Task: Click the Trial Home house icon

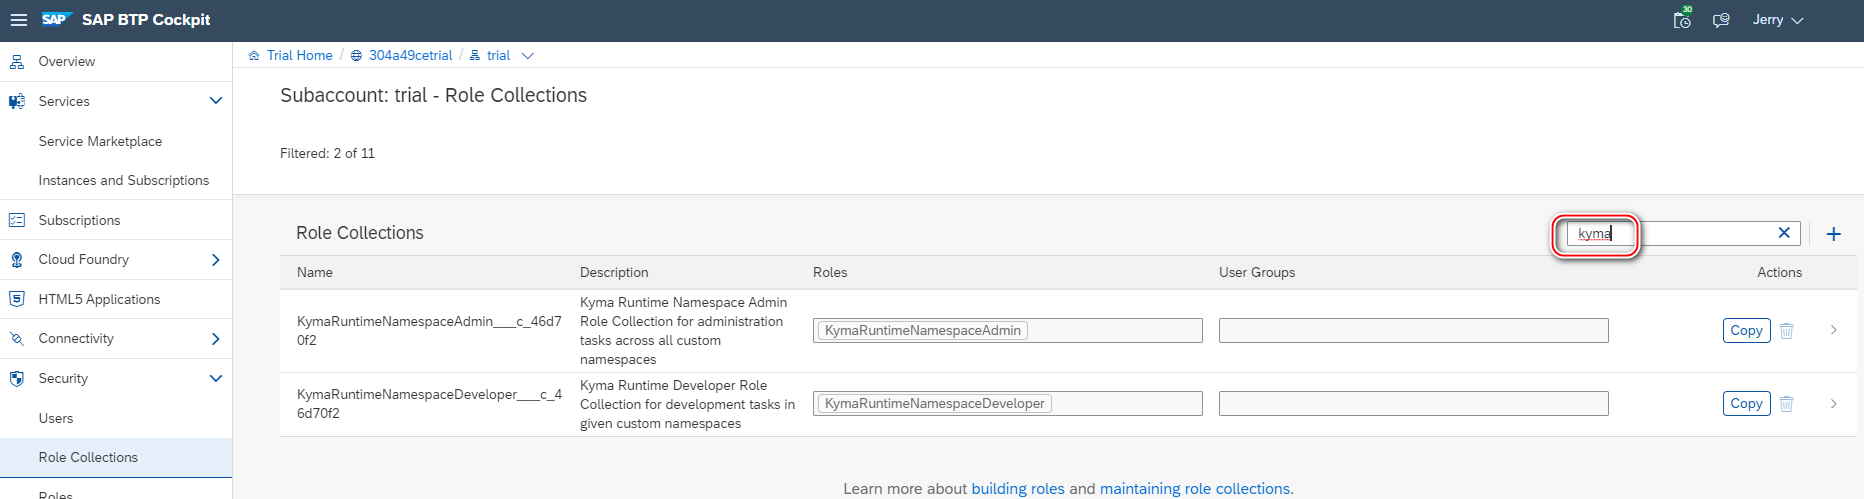Action: (x=254, y=56)
